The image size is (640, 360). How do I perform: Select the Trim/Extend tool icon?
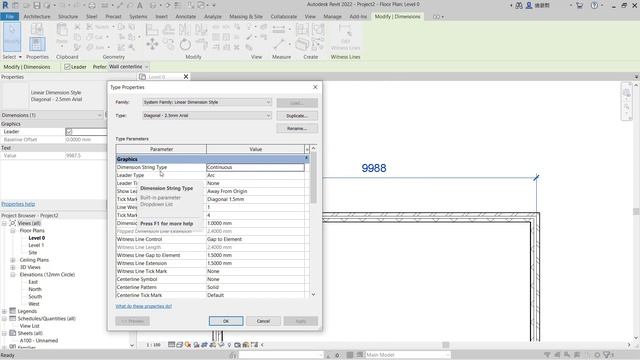click(x=201, y=44)
